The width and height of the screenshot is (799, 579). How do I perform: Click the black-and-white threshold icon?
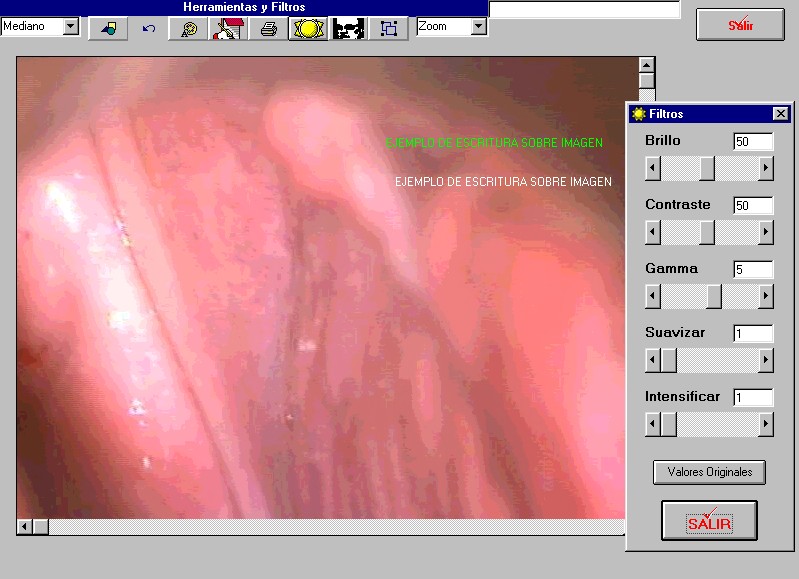[348, 28]
